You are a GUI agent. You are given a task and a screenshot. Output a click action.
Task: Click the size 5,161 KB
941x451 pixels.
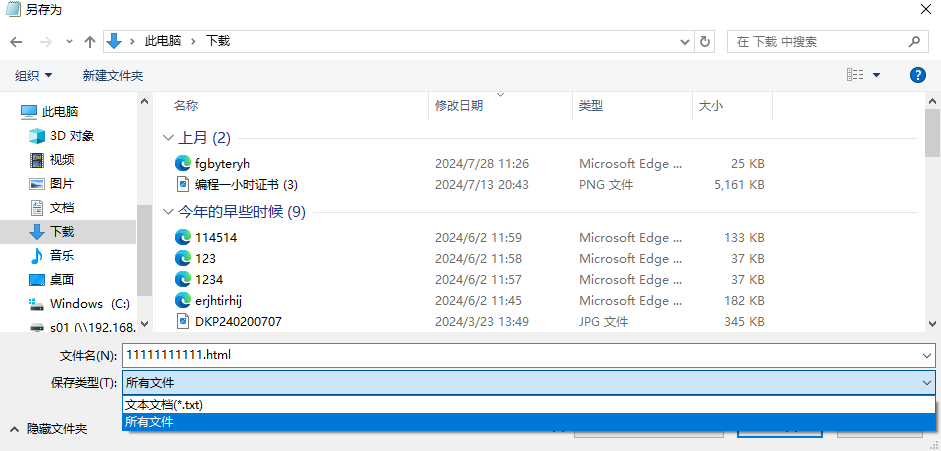[739, 185]
